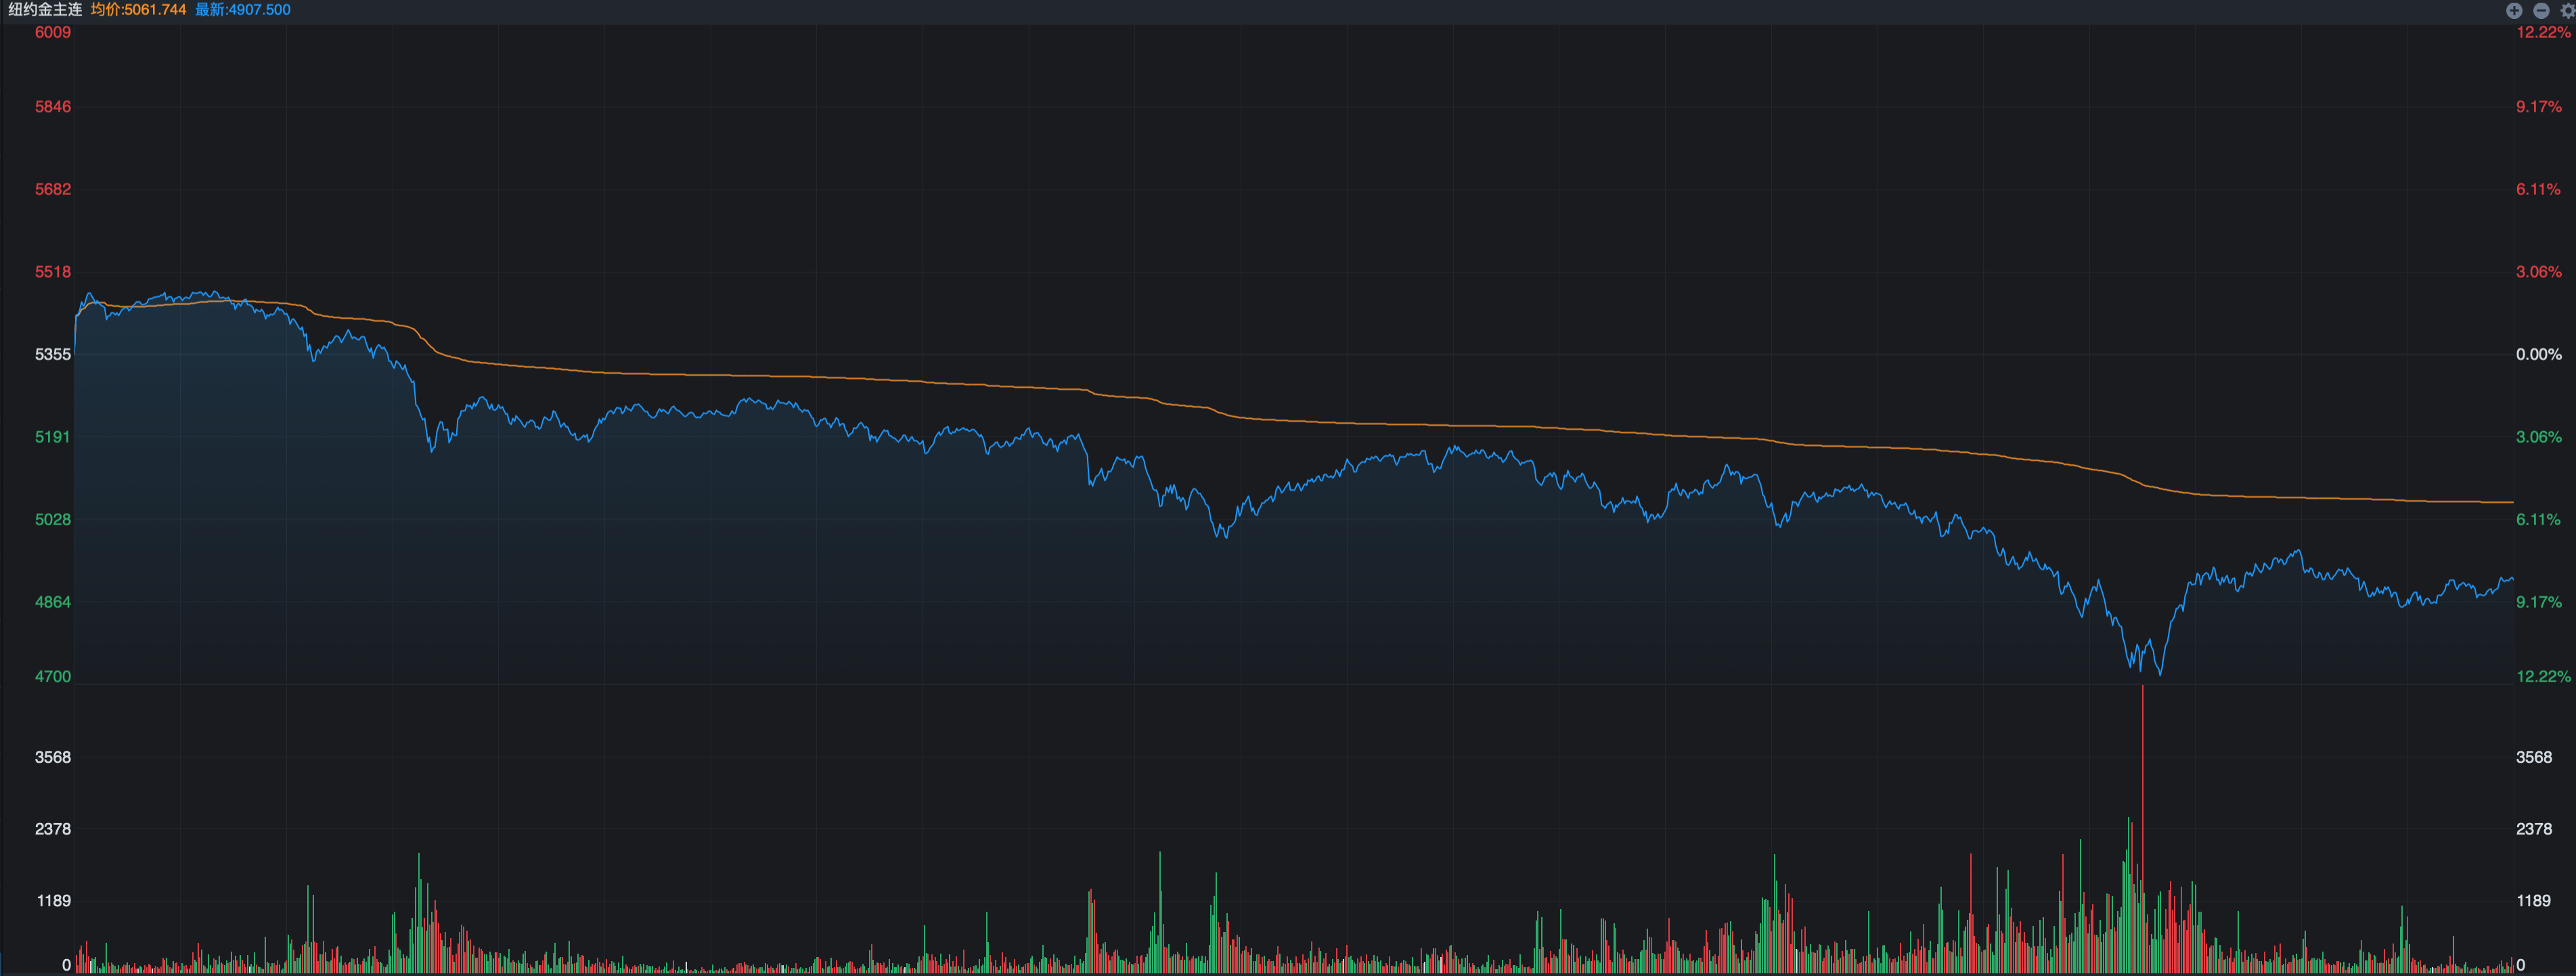This screenshot has width=2576, height=976.
Task: Click the zoom in plus icon
Action: click(2514, 10)
